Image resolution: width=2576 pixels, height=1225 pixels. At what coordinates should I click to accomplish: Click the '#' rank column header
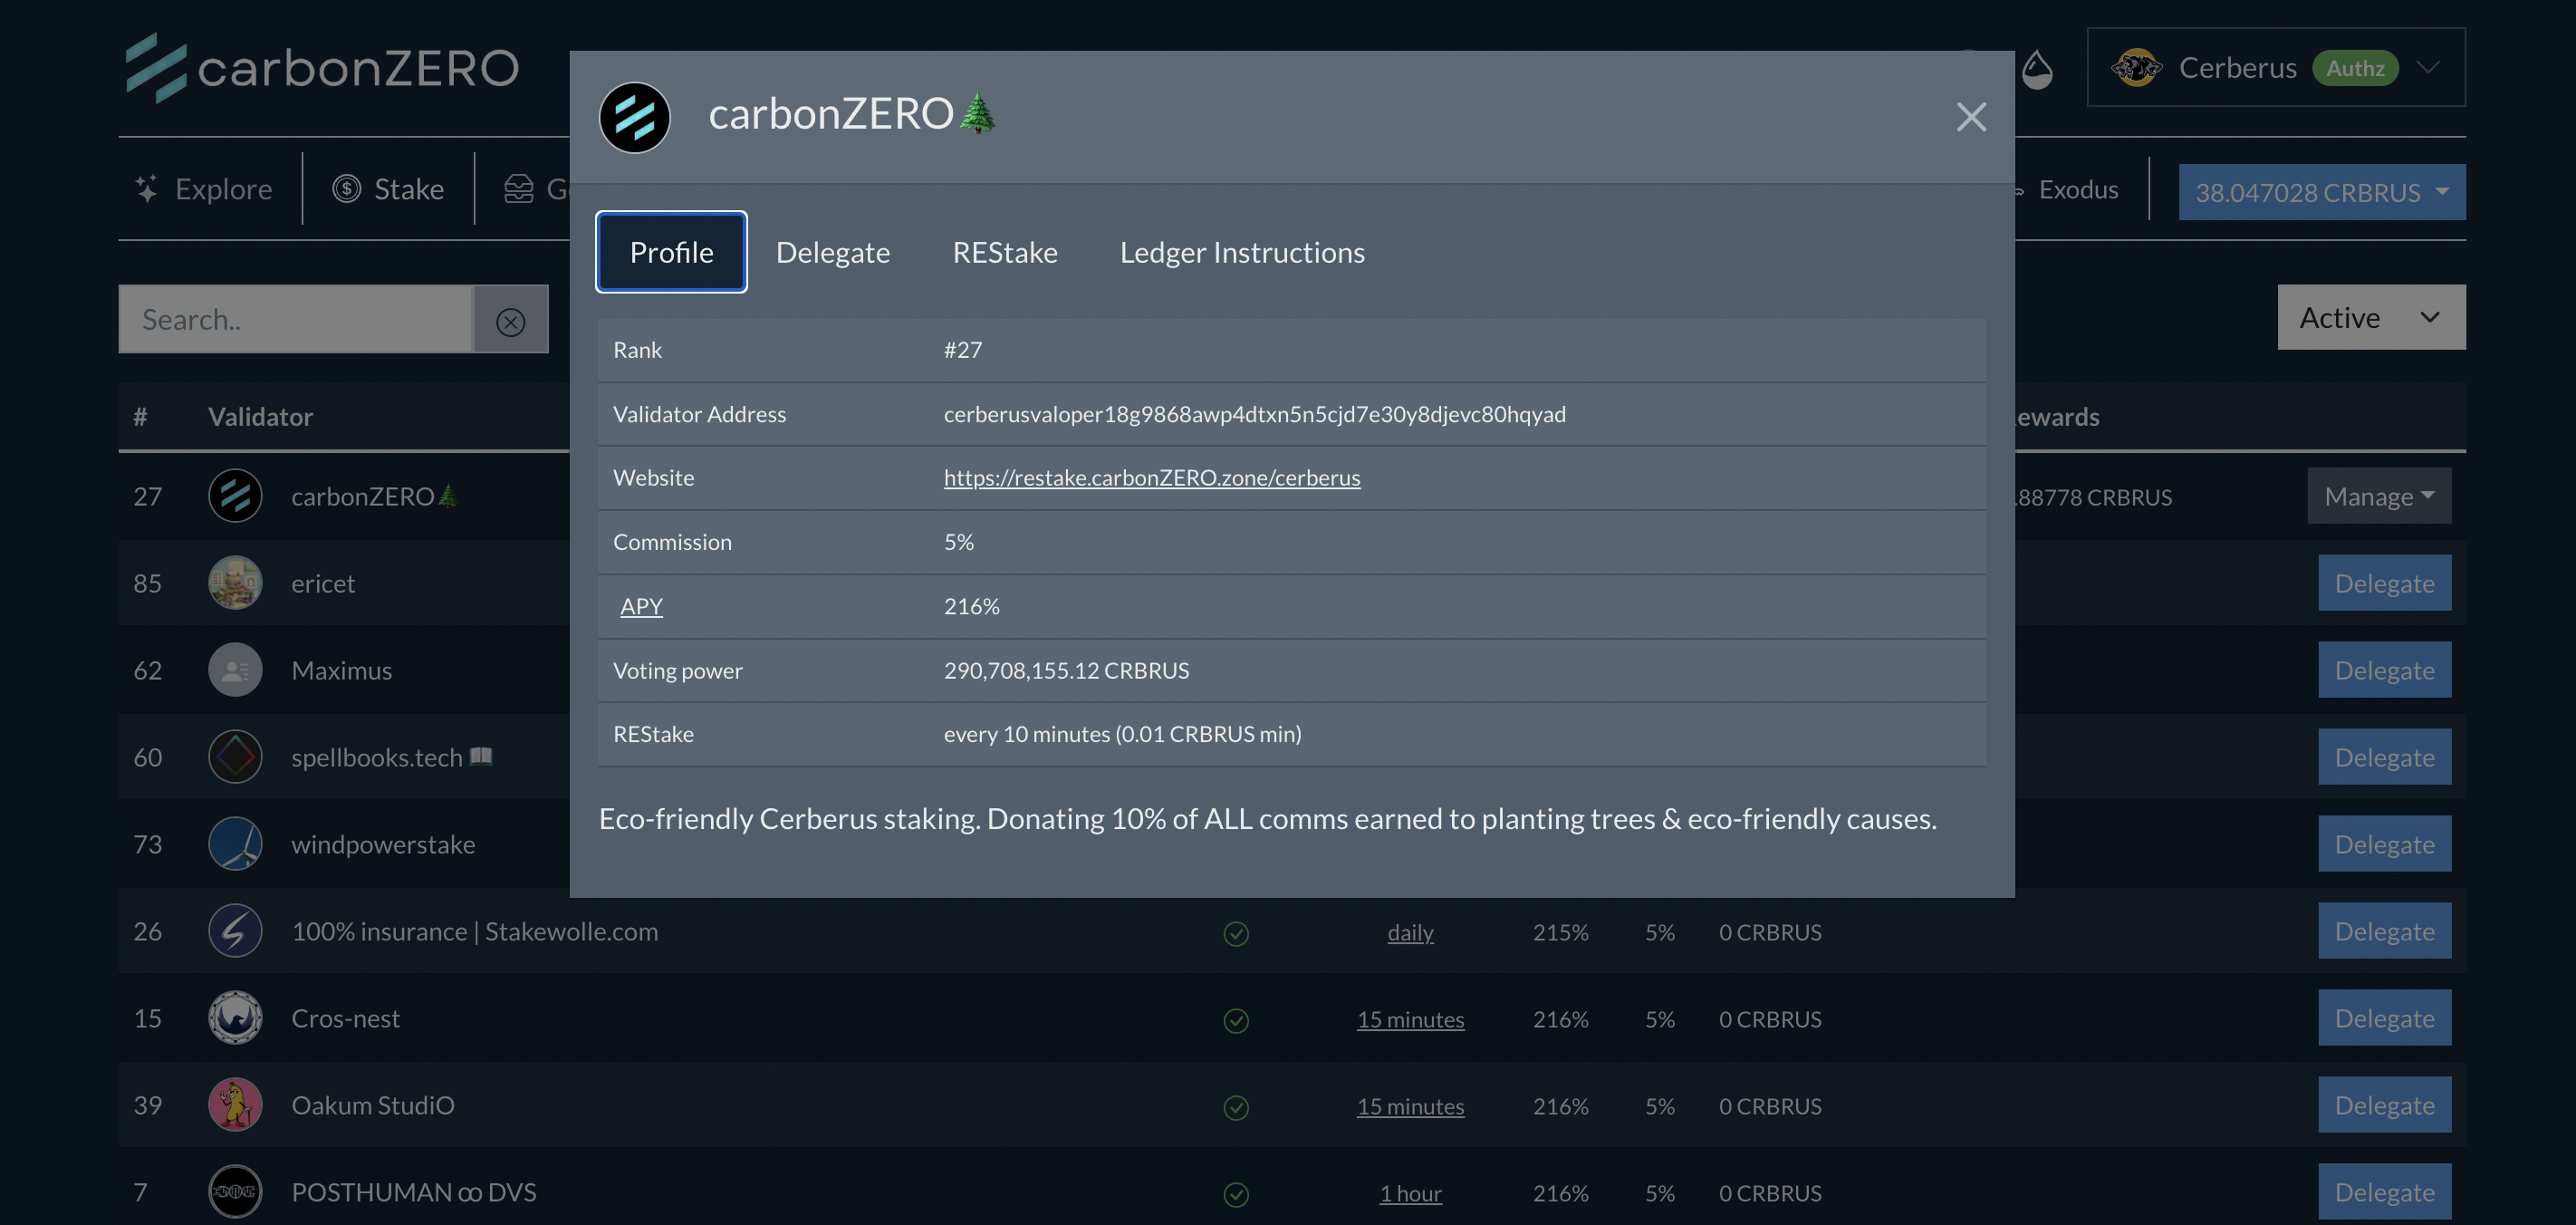click(x=140, y=416)
